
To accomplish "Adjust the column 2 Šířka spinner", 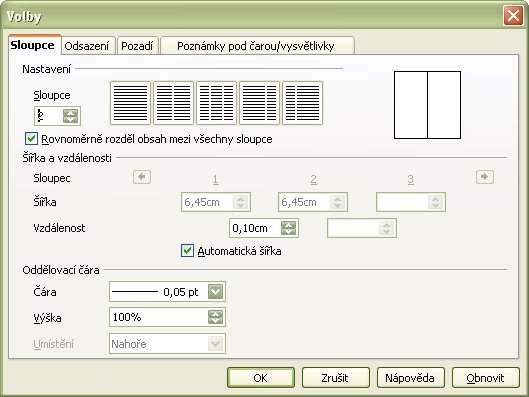I will 338,202.
